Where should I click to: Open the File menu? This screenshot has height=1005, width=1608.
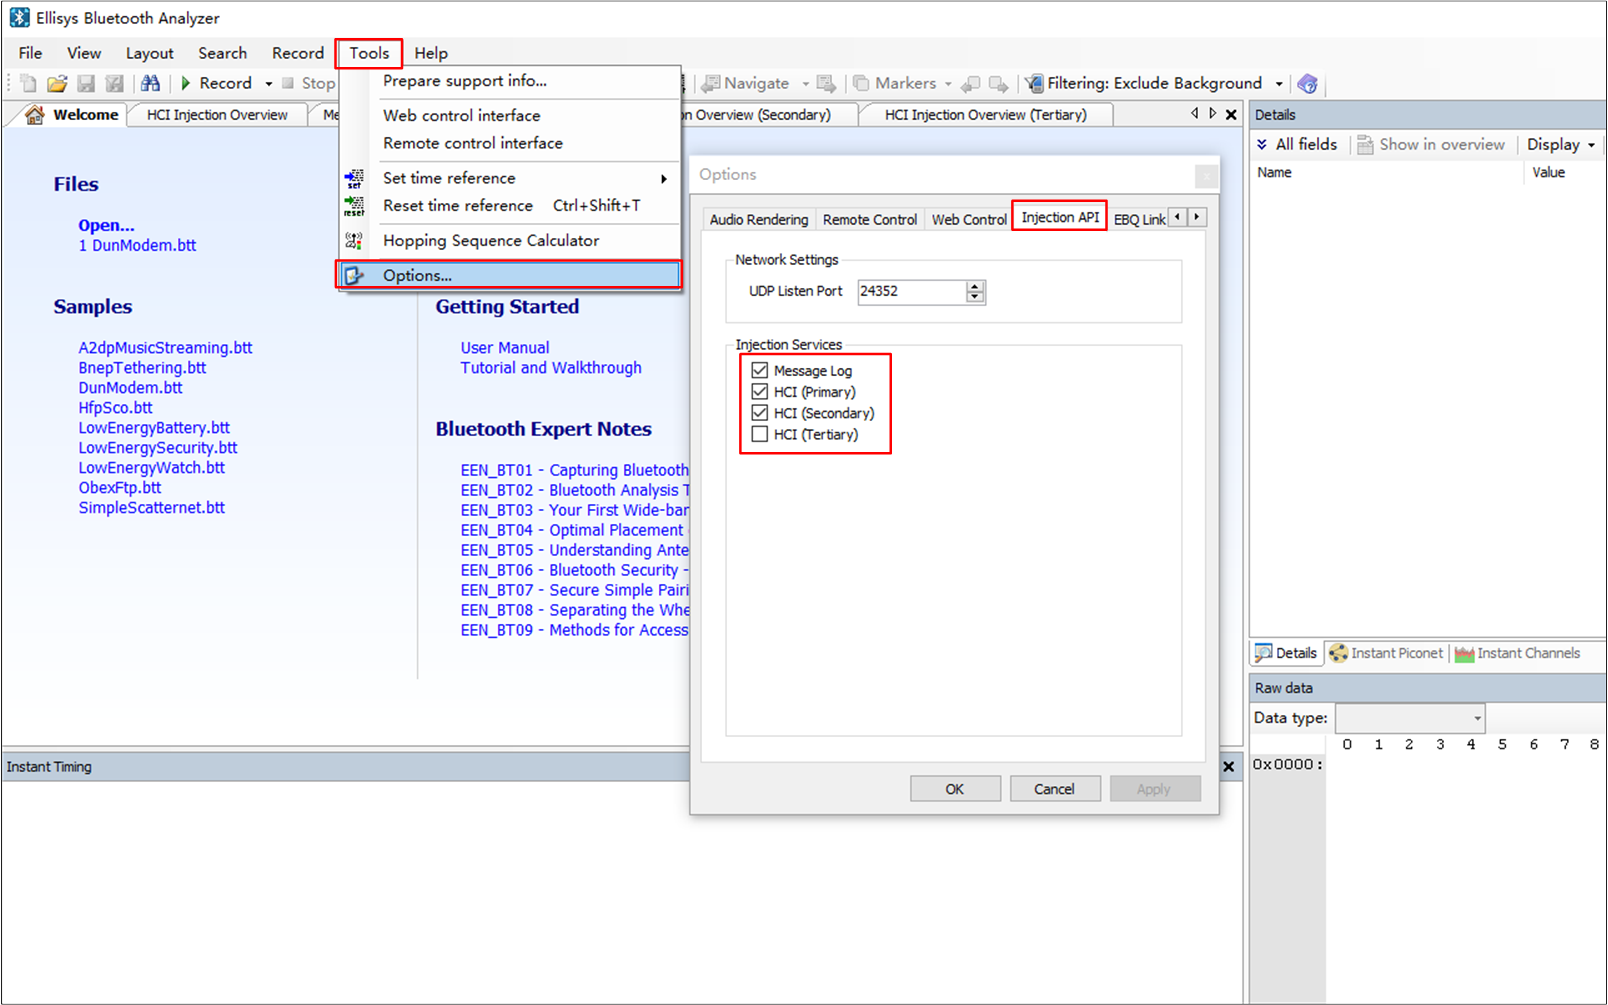[x=31, y=53]
